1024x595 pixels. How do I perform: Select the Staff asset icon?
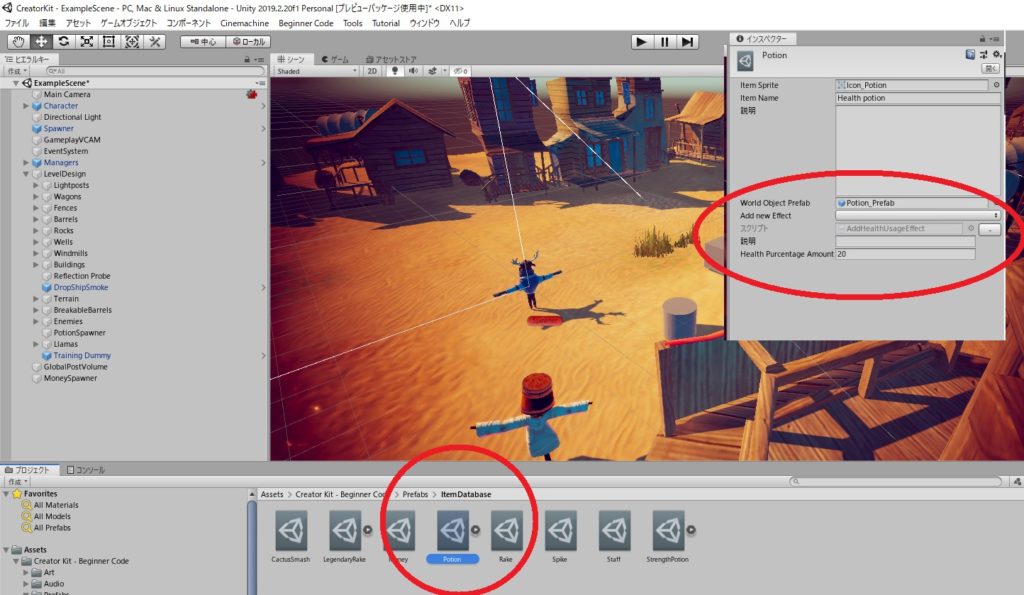(614, 530)
